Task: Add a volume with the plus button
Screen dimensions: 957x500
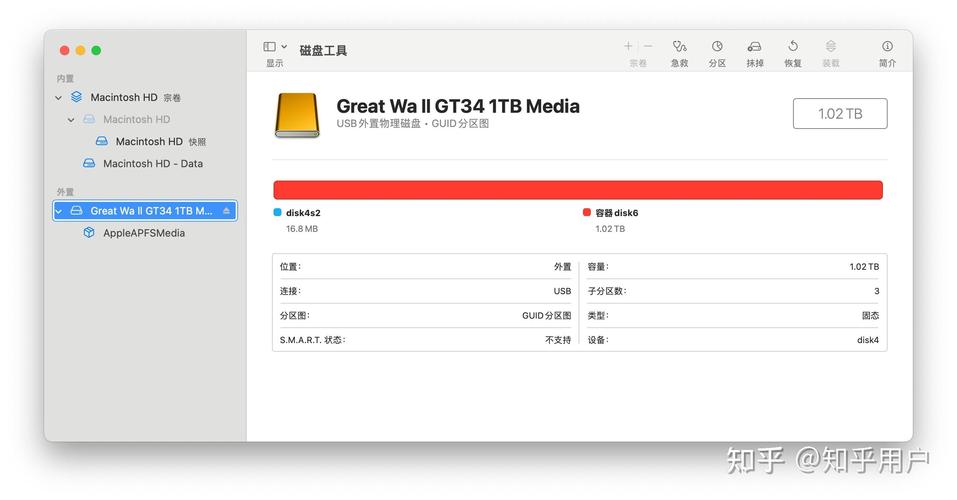Action: pos(628,46)
